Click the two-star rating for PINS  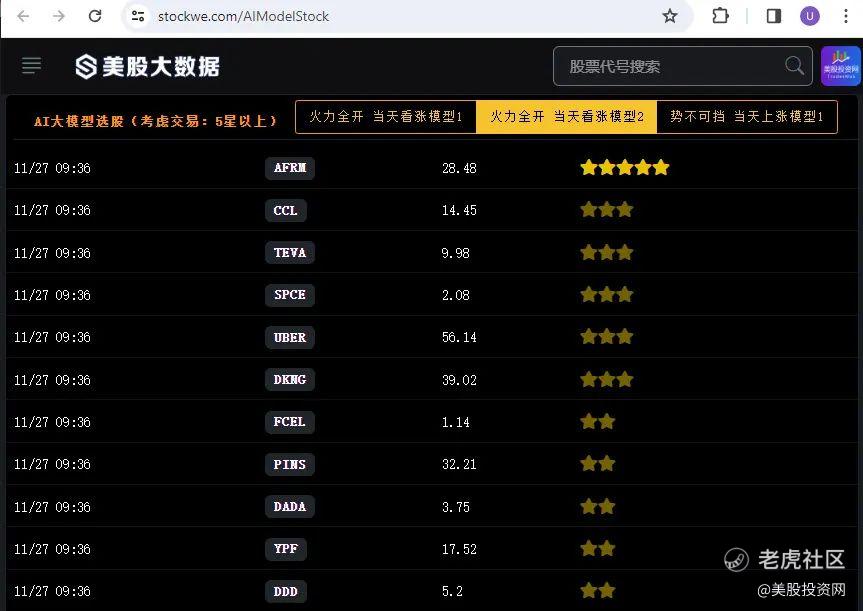[x=598, y=463]
